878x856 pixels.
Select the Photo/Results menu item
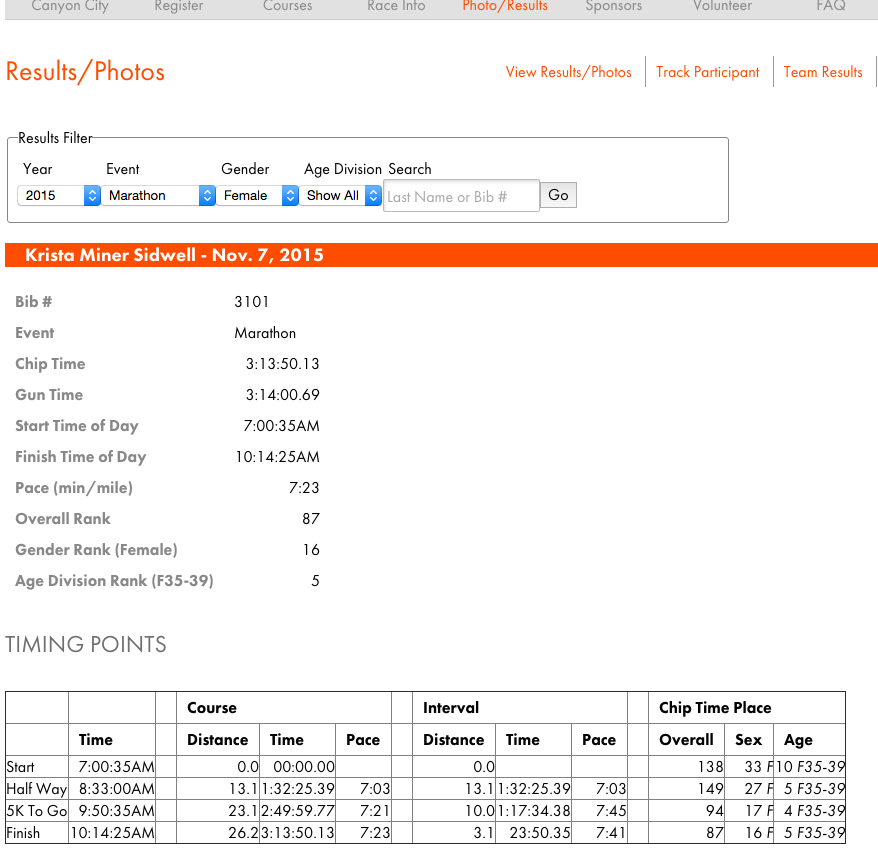click(x=505, y=6)
